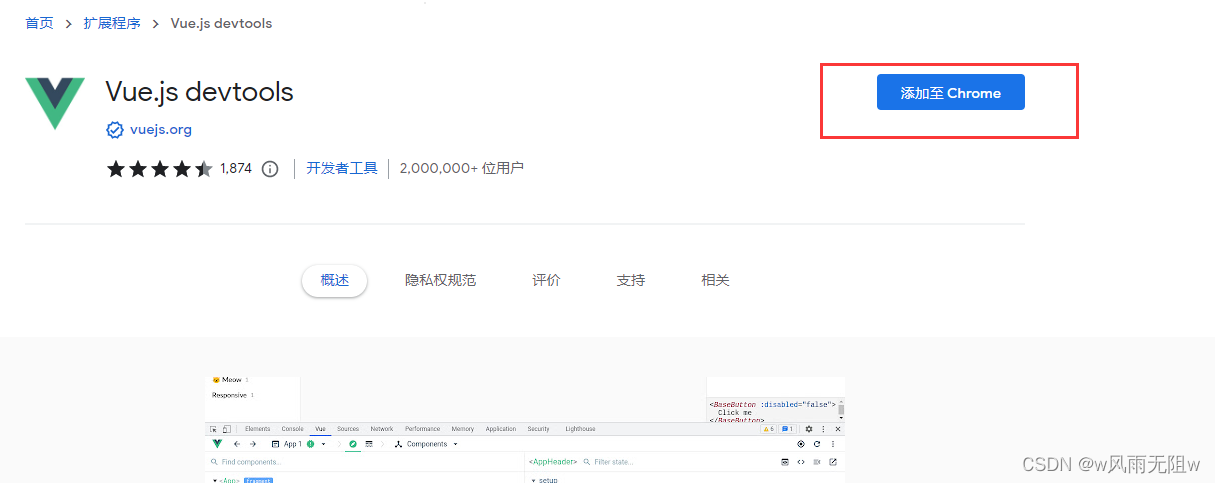
Task: Open the 支持 tab
Action: [631, 281]
